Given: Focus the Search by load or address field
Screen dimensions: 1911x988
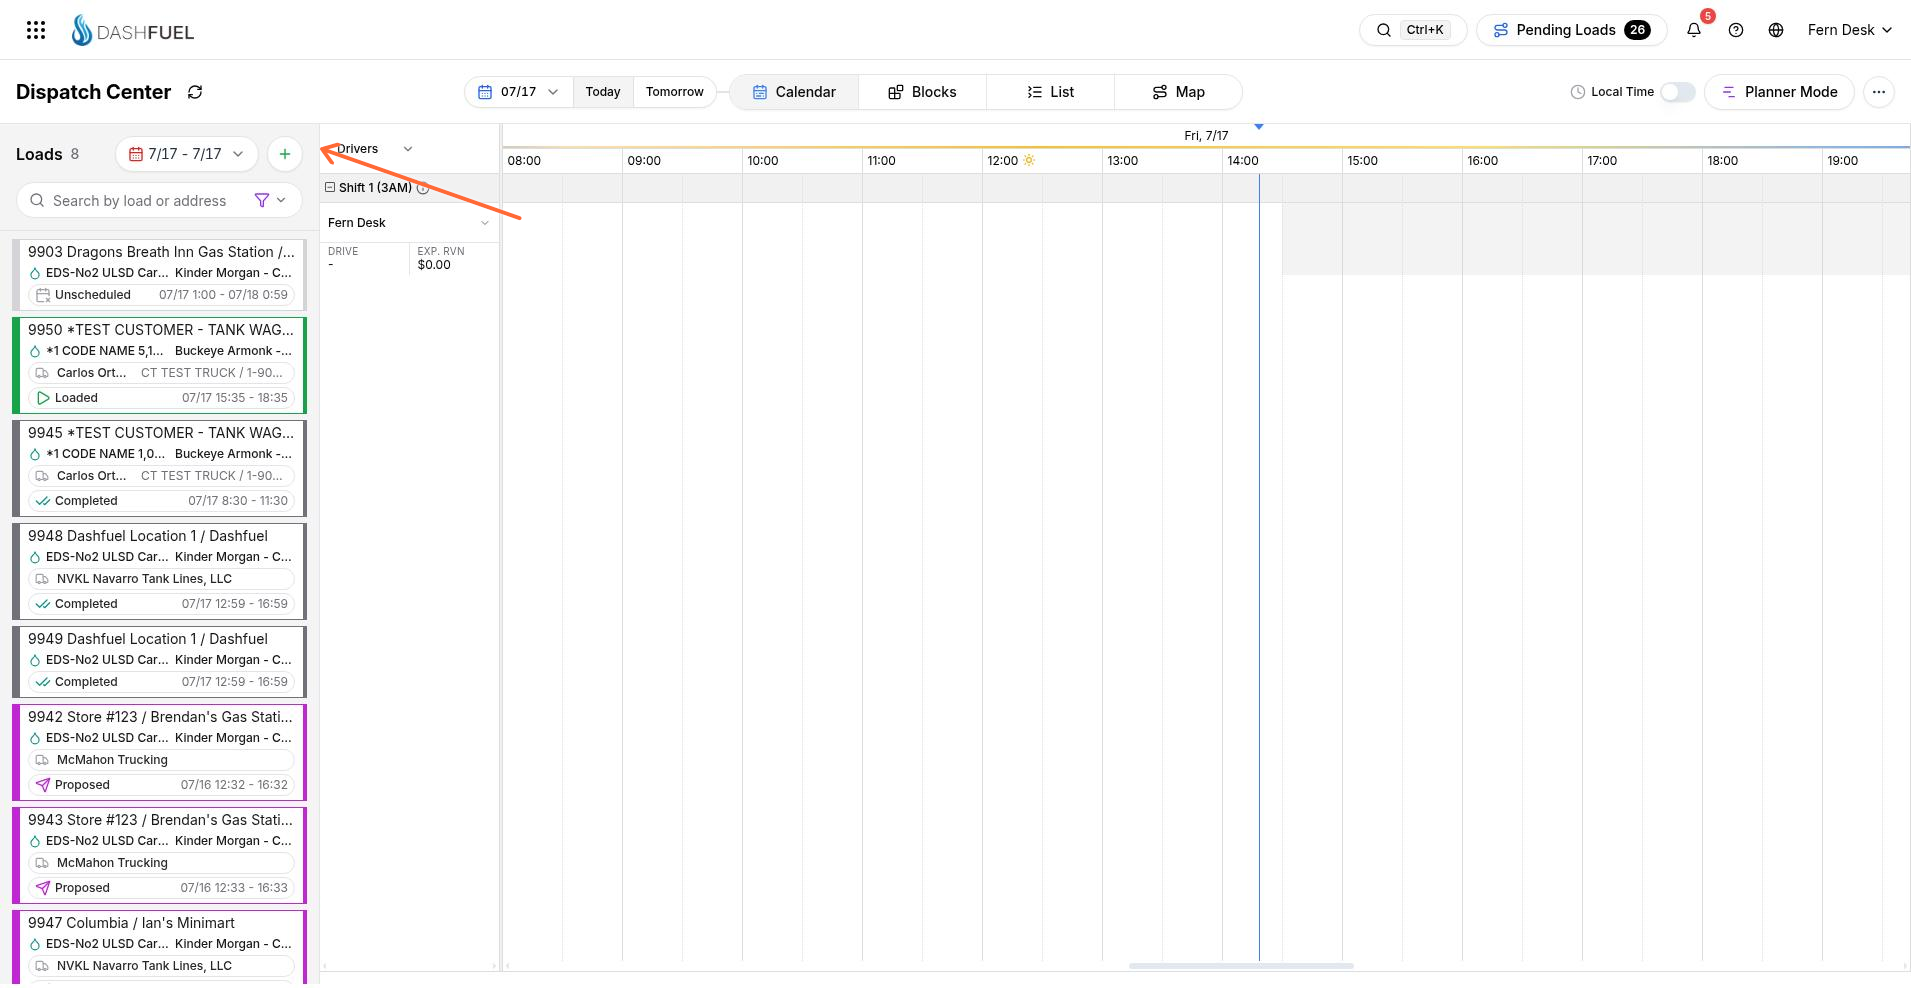Looking at the screenshot, I should (140, 201).
